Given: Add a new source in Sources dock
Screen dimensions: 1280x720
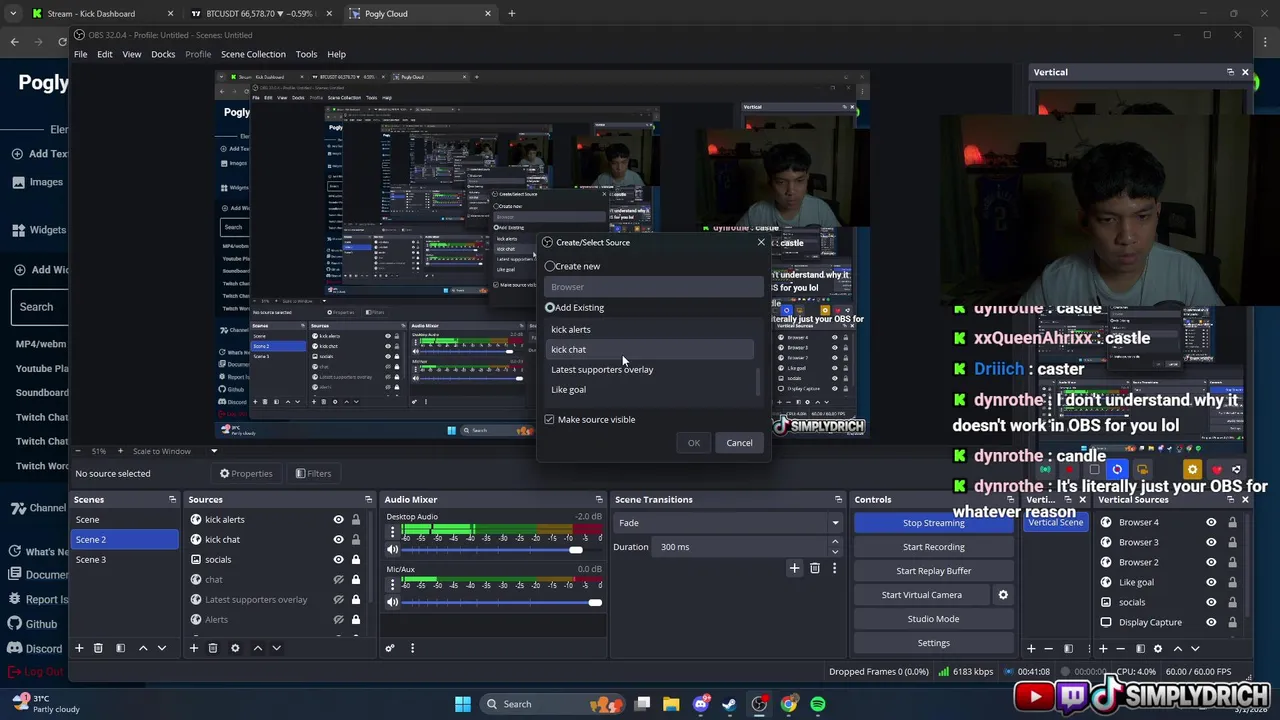Looking at the screenshot, I should pos(194,648).
